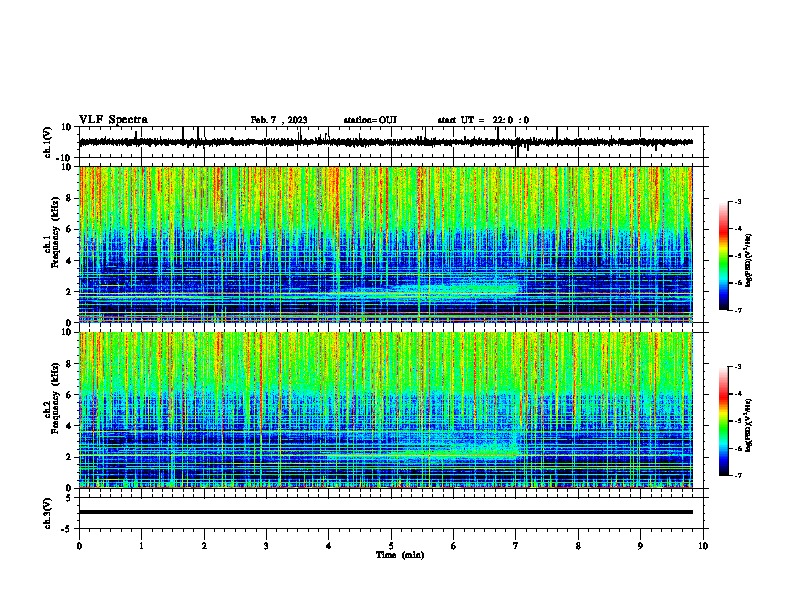Click time axis tick label '4'
This screenshot has width=792, height=612.
329,546
